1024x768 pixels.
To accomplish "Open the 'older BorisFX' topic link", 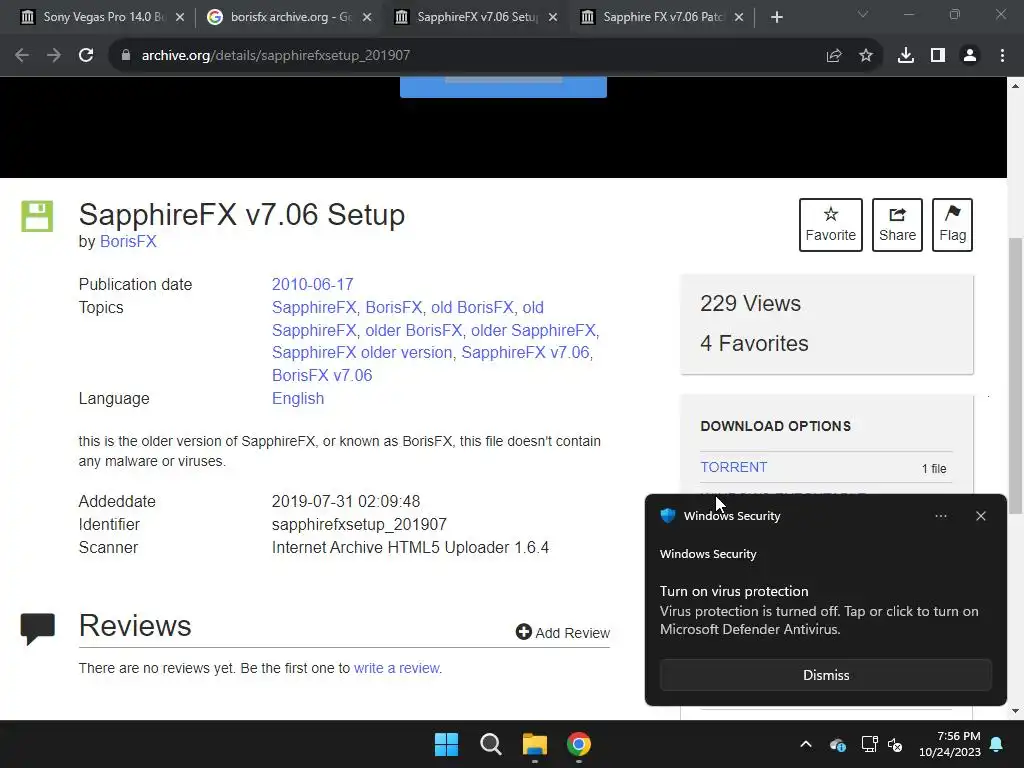I will tap(414, 330).
